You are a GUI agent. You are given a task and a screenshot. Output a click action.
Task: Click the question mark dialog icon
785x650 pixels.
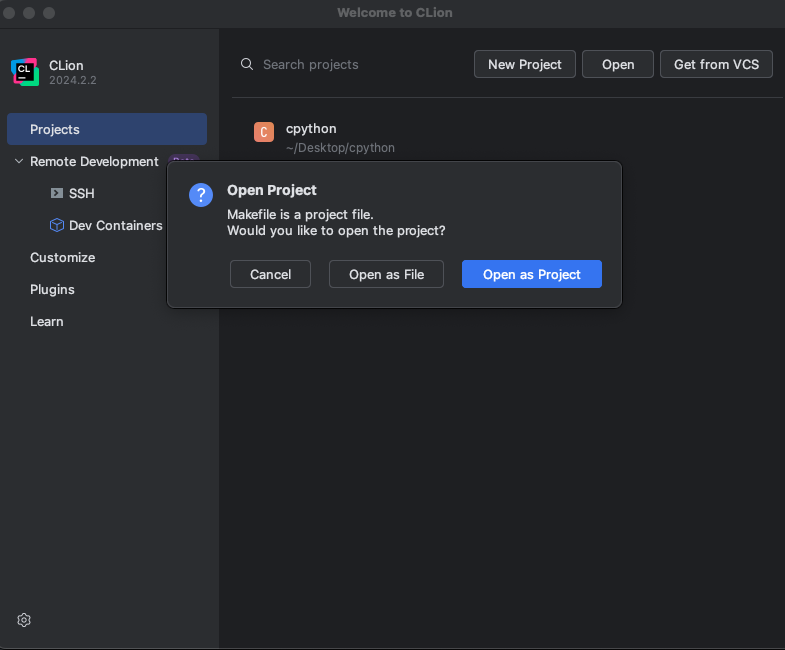coord(201,195)
